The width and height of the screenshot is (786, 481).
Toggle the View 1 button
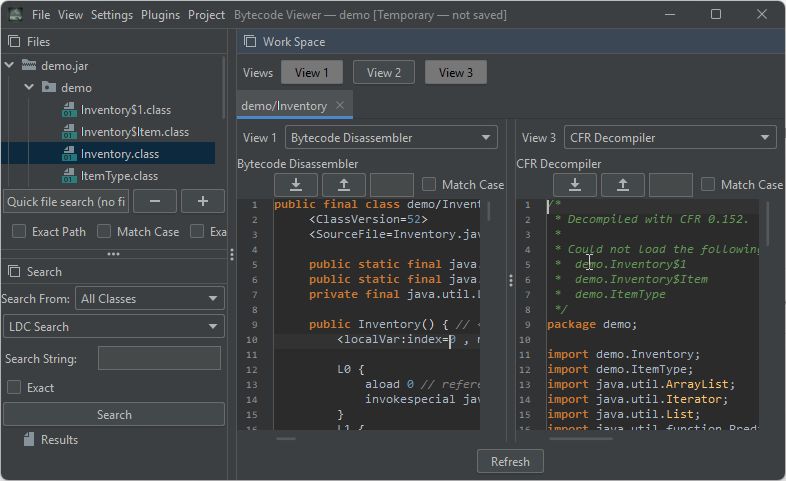(312, 73)
